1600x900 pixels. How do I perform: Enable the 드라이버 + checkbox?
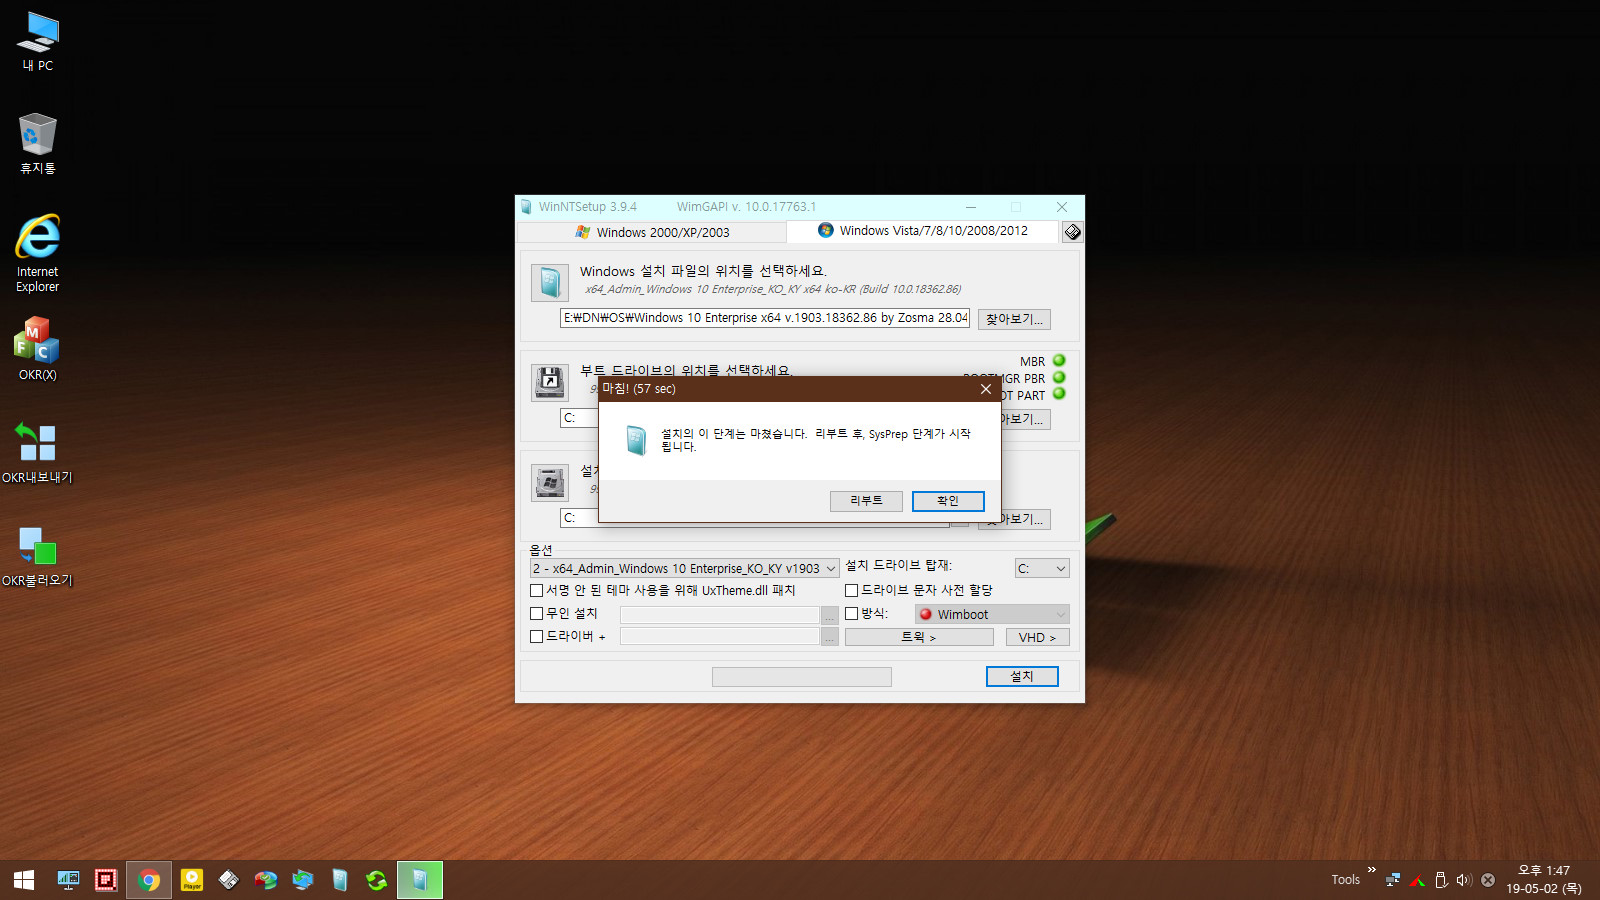[x=536, y=636]
